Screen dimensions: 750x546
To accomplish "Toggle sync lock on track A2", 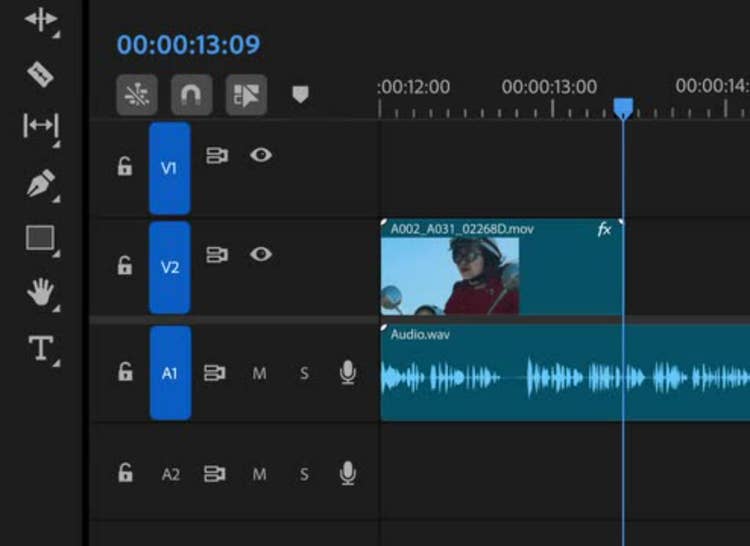I will pos(214,474).
